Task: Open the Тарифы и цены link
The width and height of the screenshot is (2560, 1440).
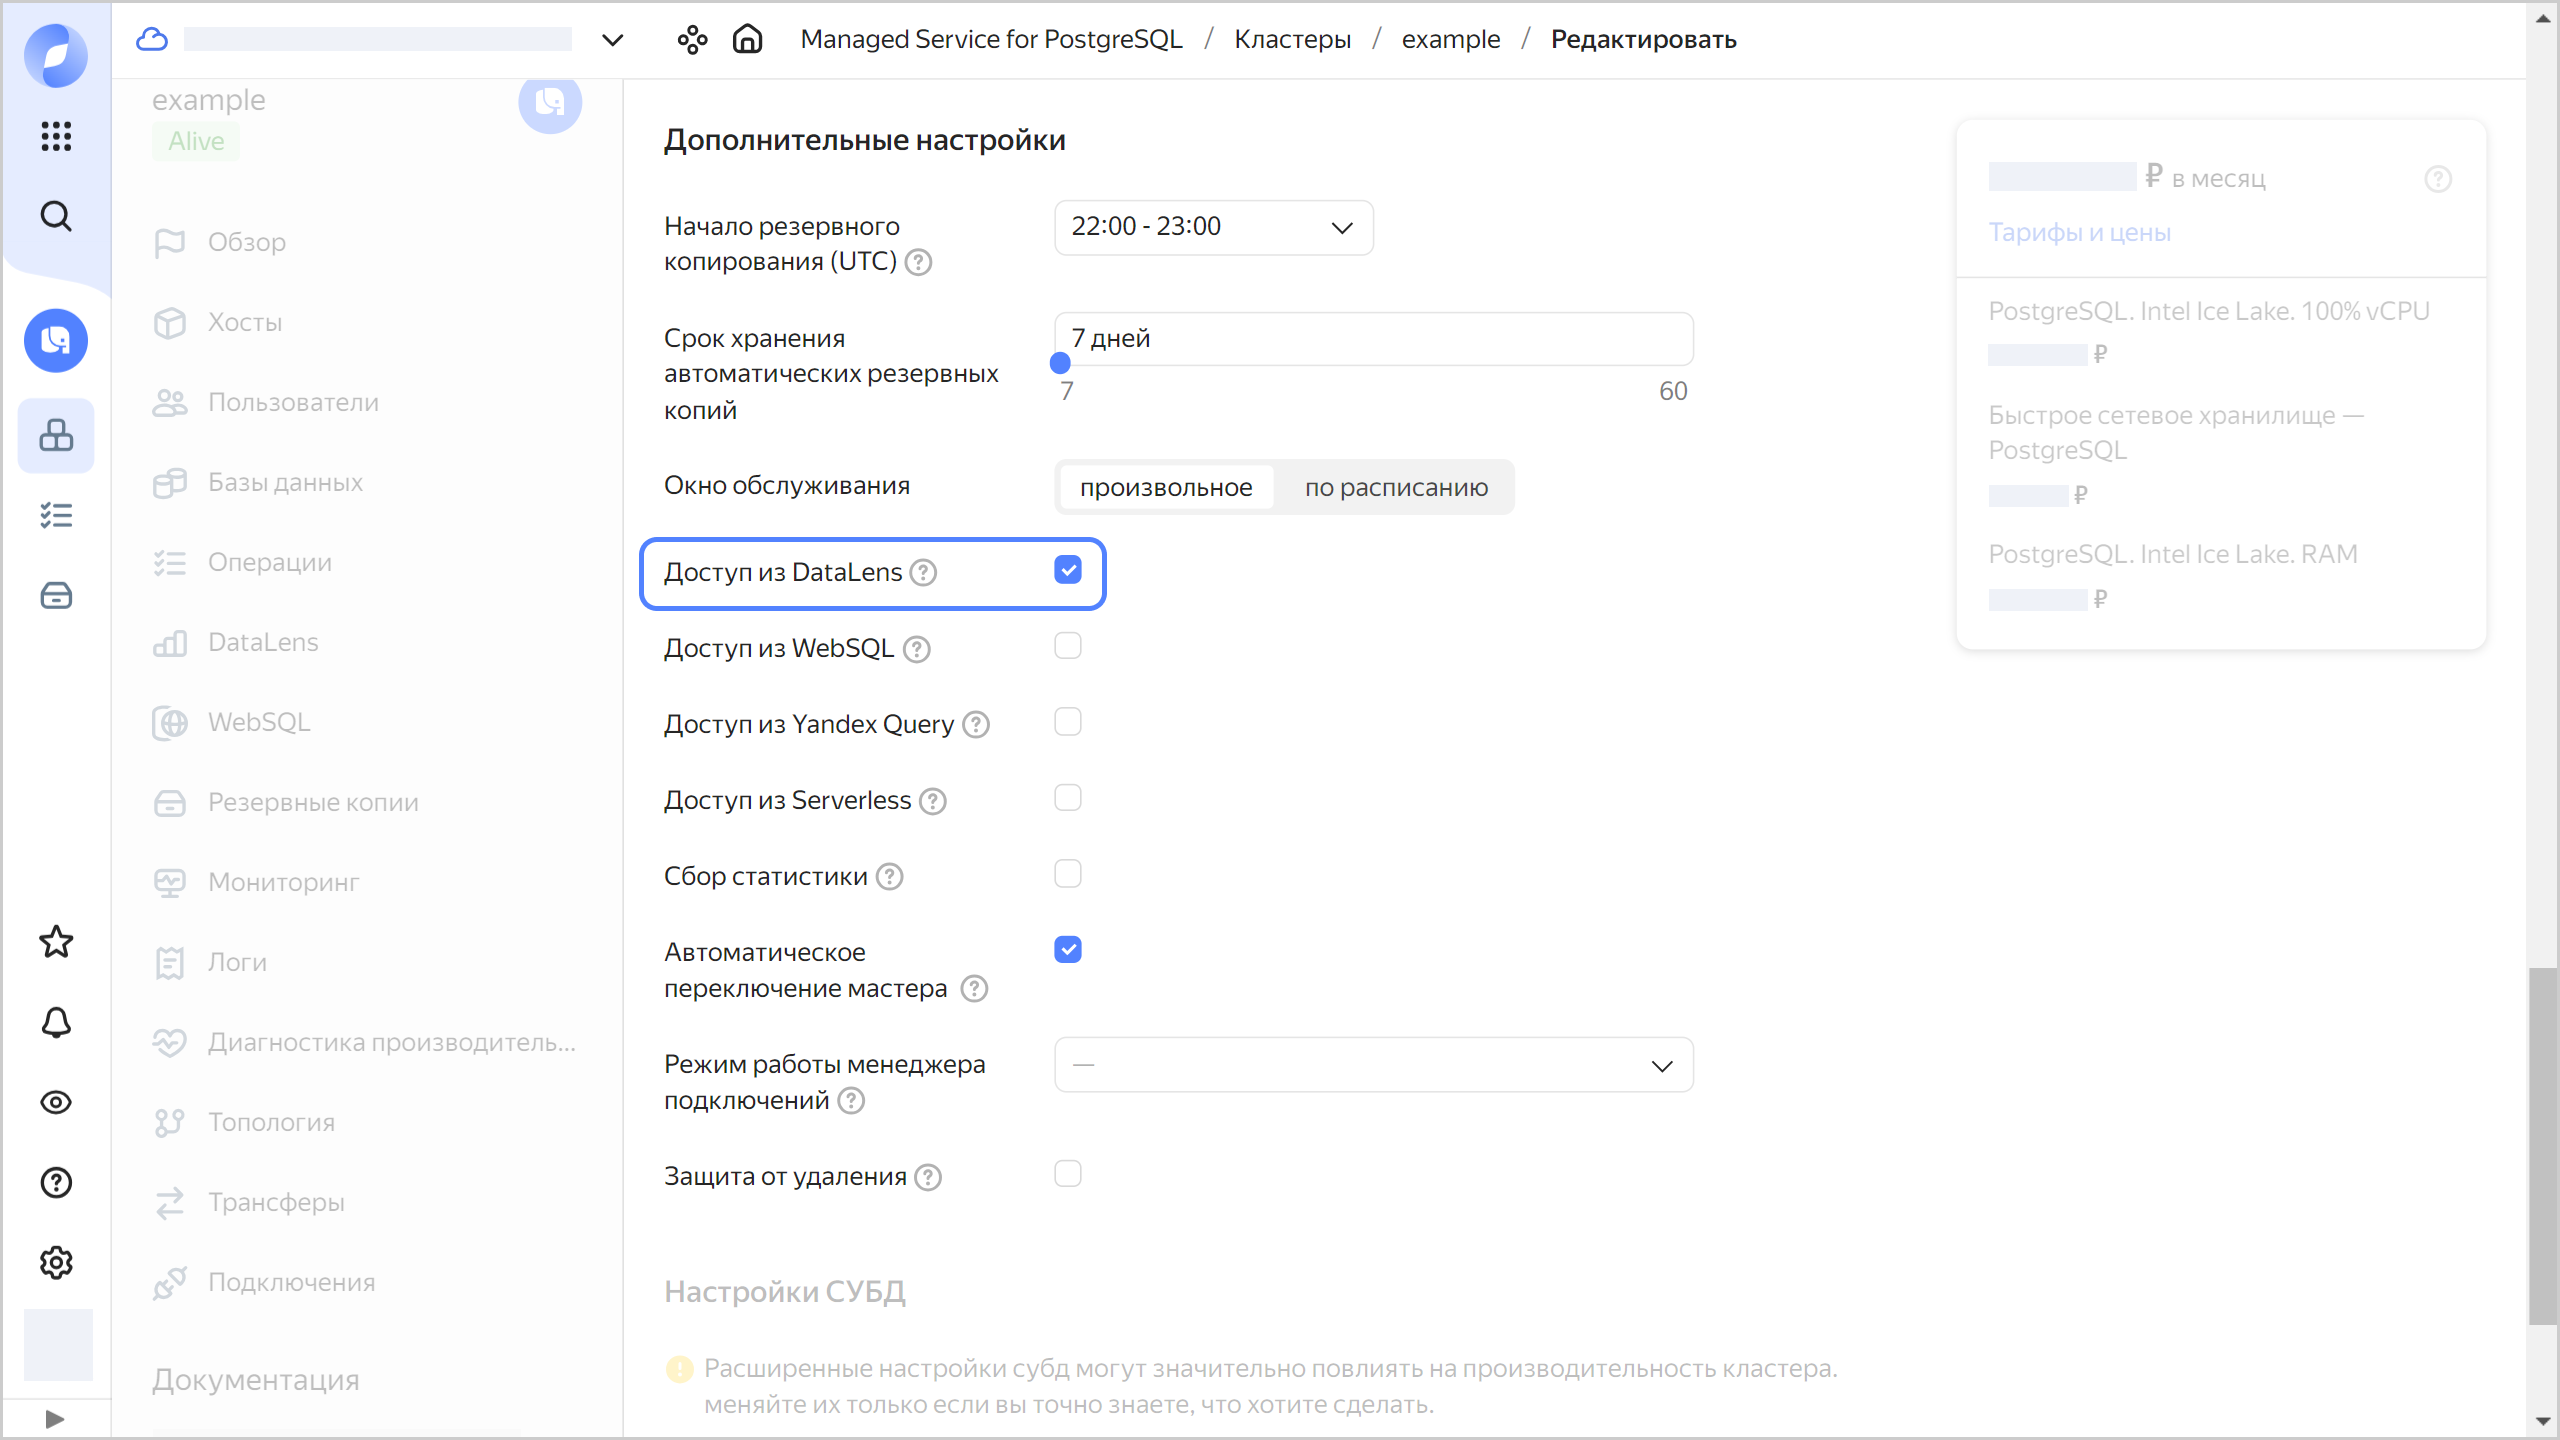Action: point(2079,232)
